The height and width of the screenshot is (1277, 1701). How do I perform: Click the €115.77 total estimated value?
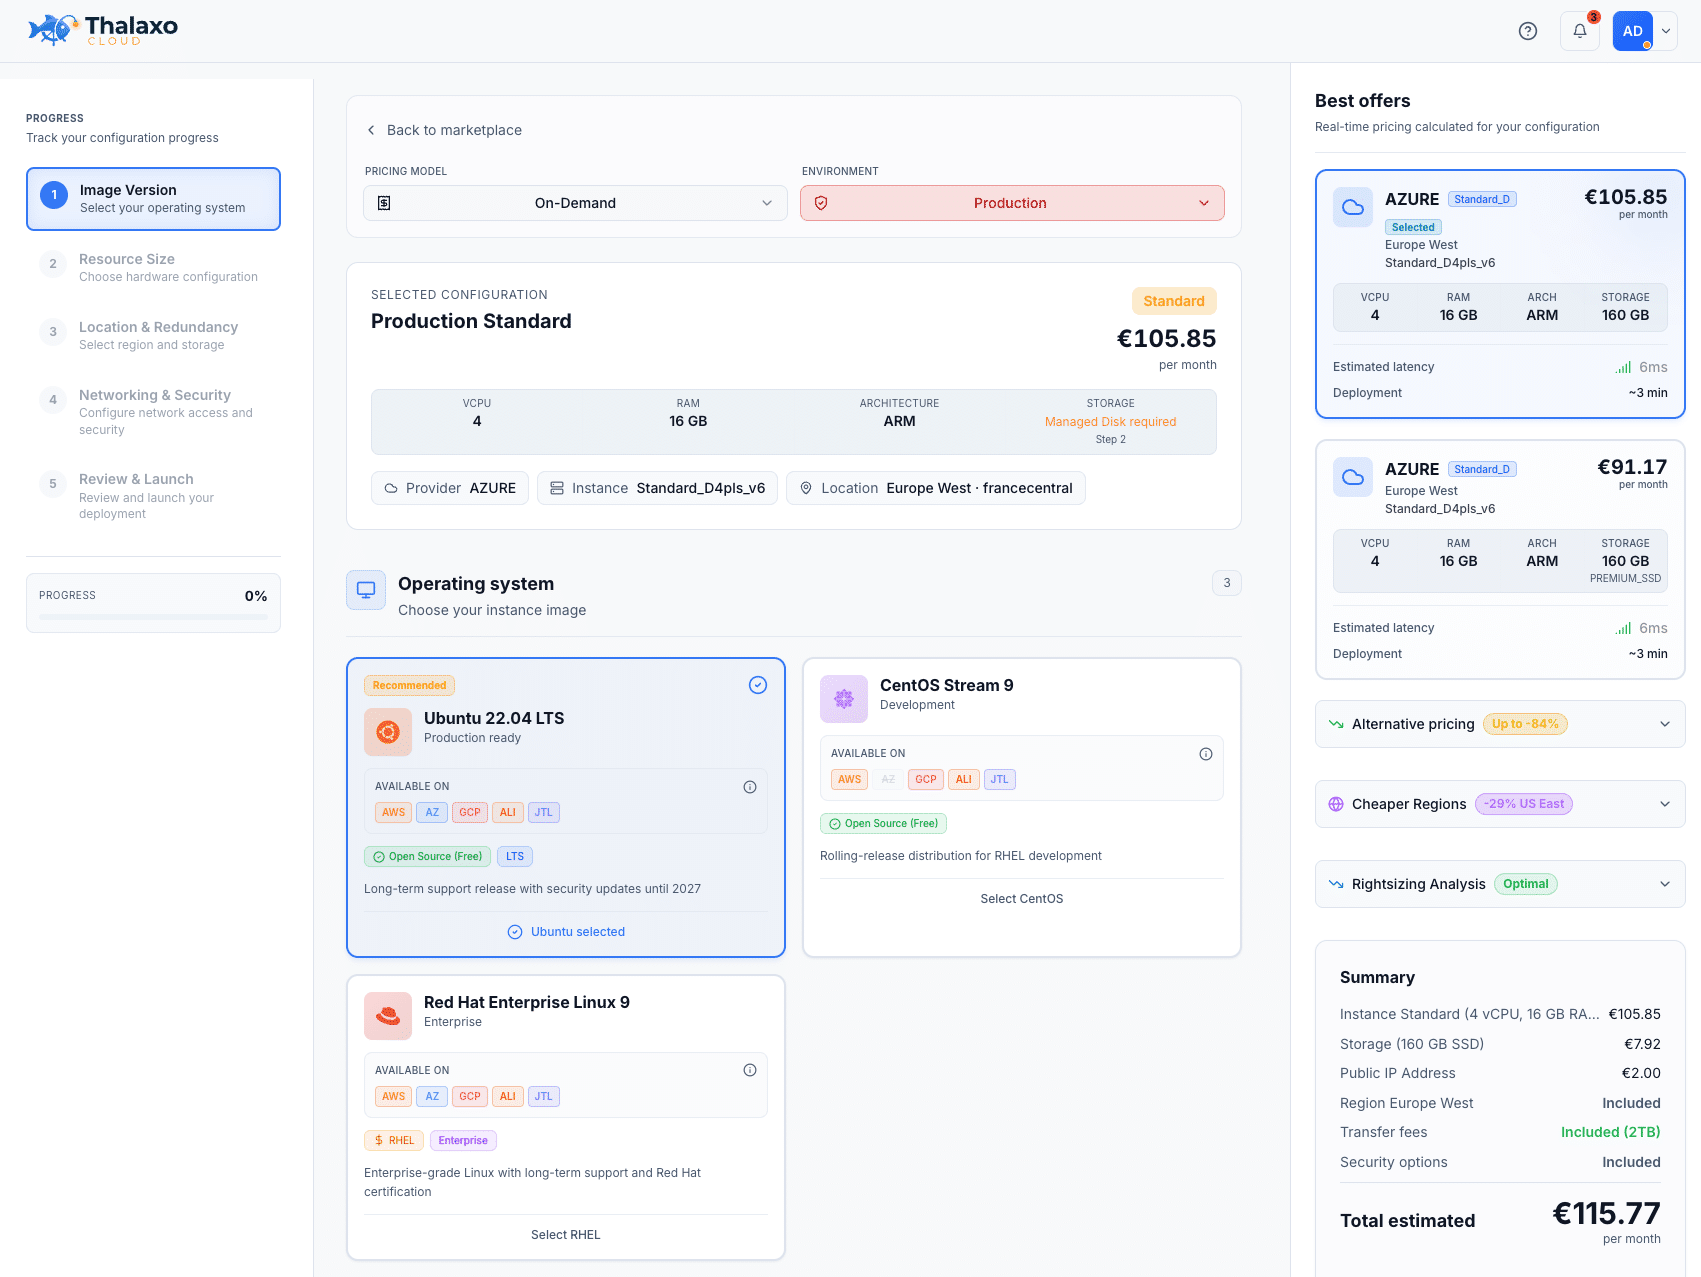click(x=1606, y=1214)
